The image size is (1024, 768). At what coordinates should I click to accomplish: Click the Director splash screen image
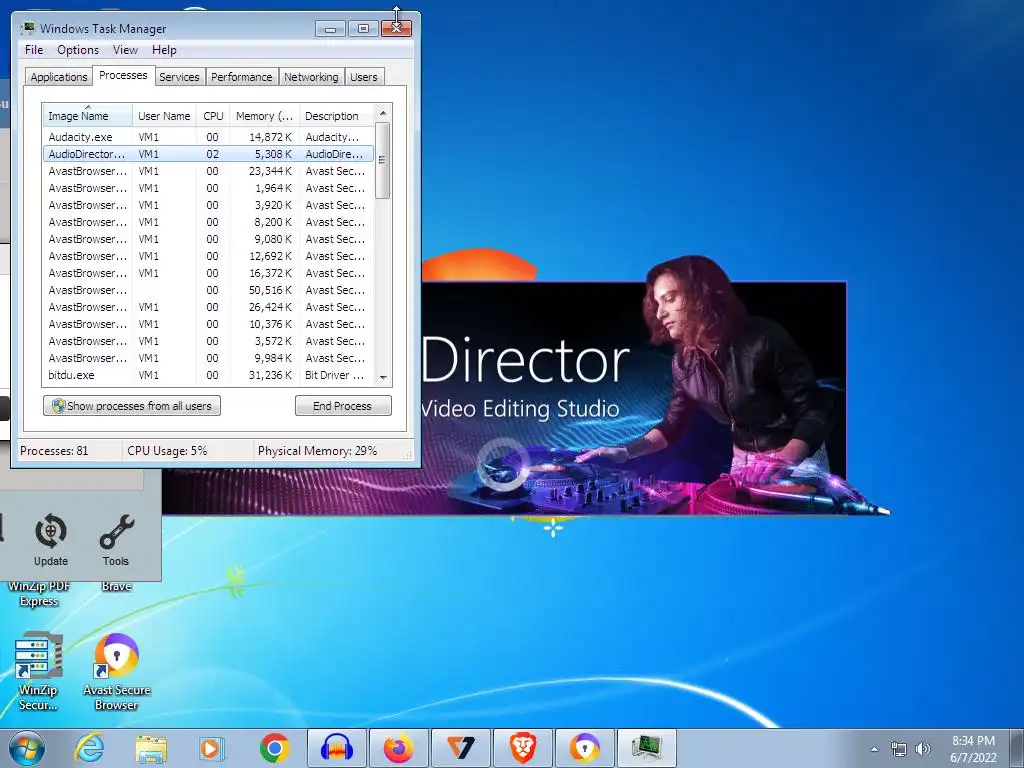pos(633,398)
